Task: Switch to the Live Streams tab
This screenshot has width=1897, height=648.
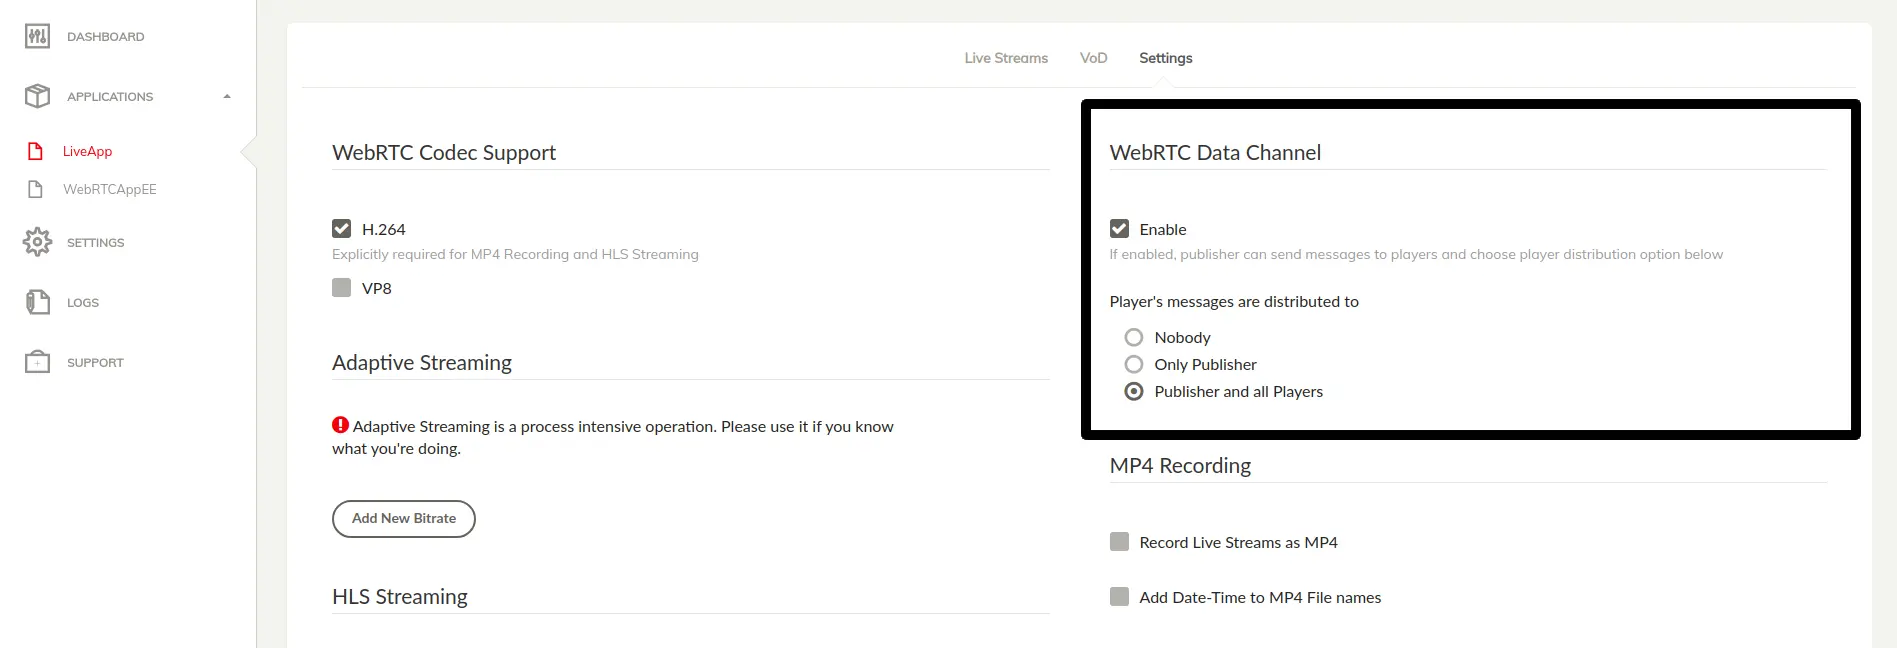Action: pyautogui.click(x=1006, y=58)
